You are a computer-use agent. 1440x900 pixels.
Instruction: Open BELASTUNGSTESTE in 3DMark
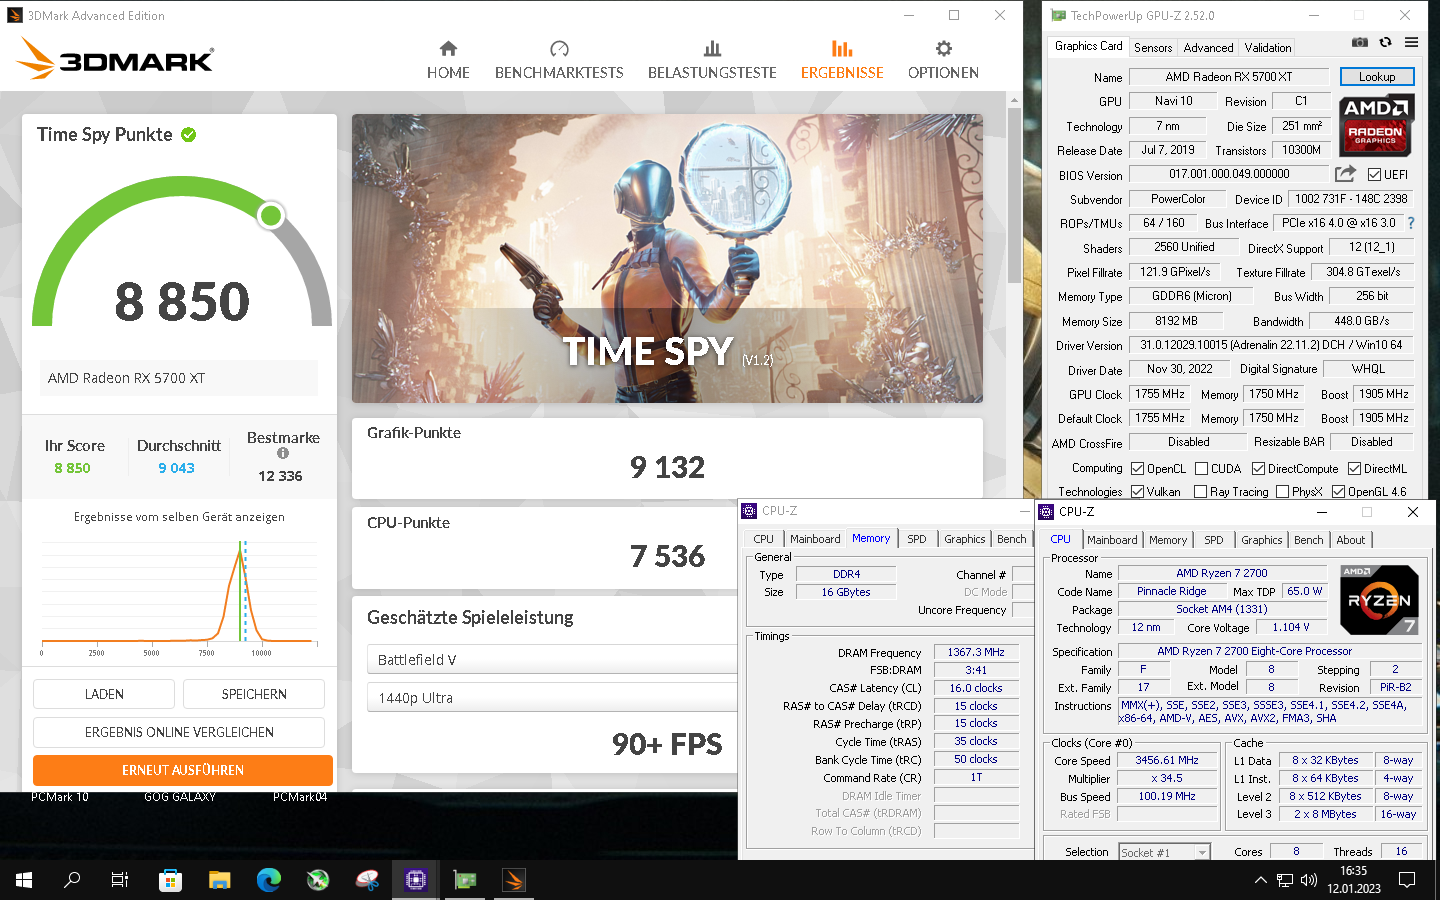(712, 60)
